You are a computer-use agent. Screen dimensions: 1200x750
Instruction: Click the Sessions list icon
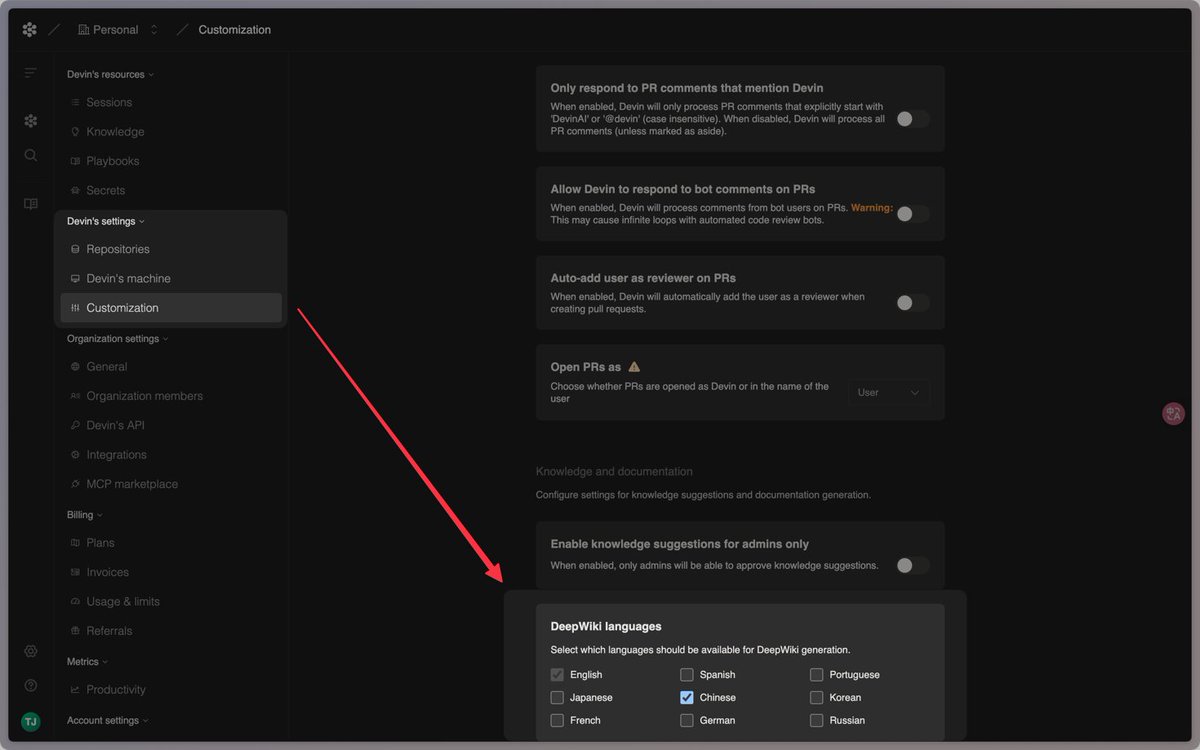[x=75, y=102]
